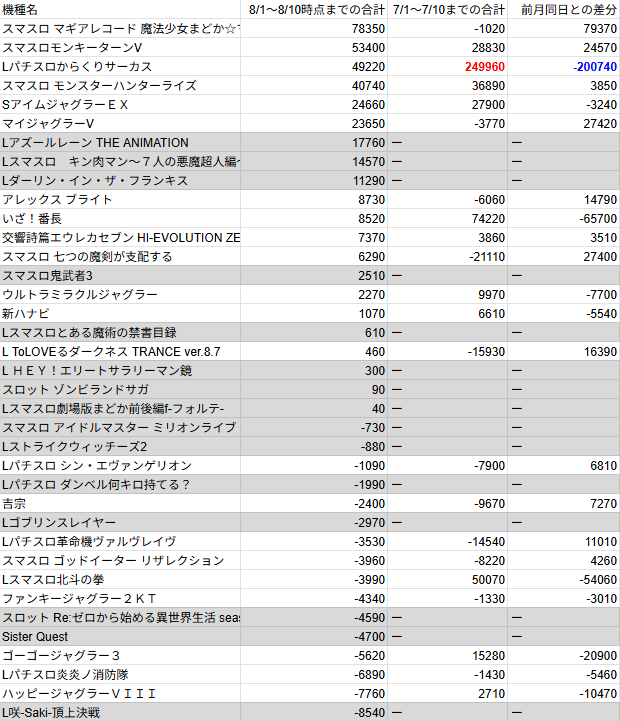Select the value 50070
The width and height of the screenshot is (620, 721).
click(488, 580)
